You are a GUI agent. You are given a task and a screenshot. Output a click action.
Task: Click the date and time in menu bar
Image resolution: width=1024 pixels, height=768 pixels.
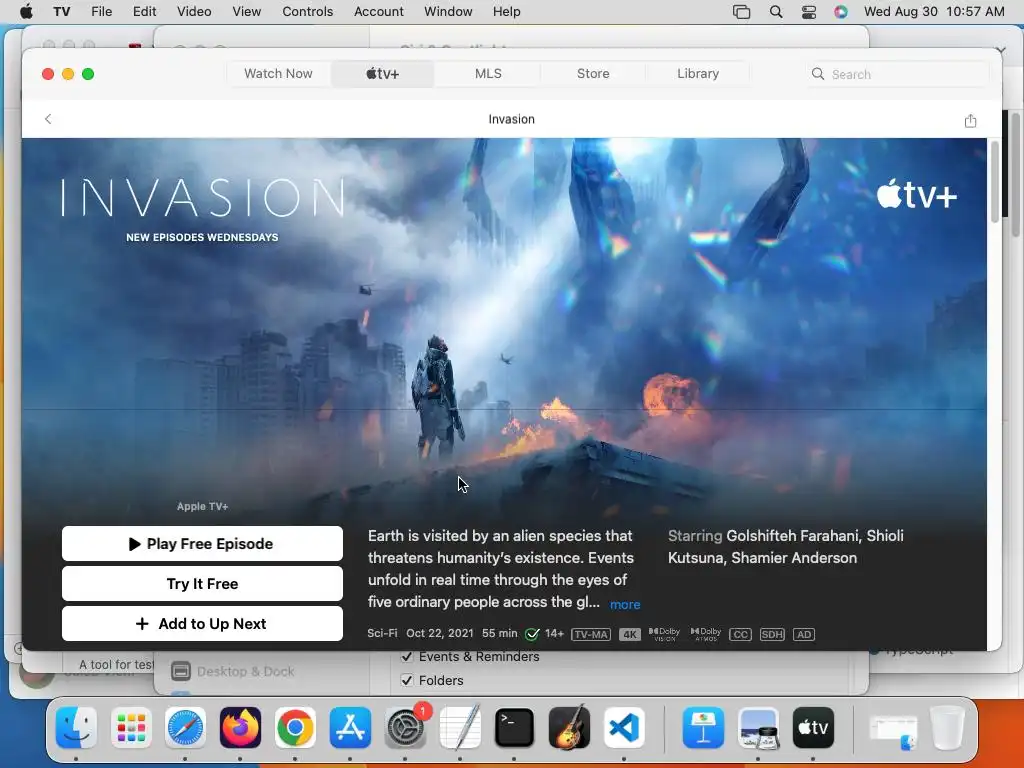pos(934,12)
